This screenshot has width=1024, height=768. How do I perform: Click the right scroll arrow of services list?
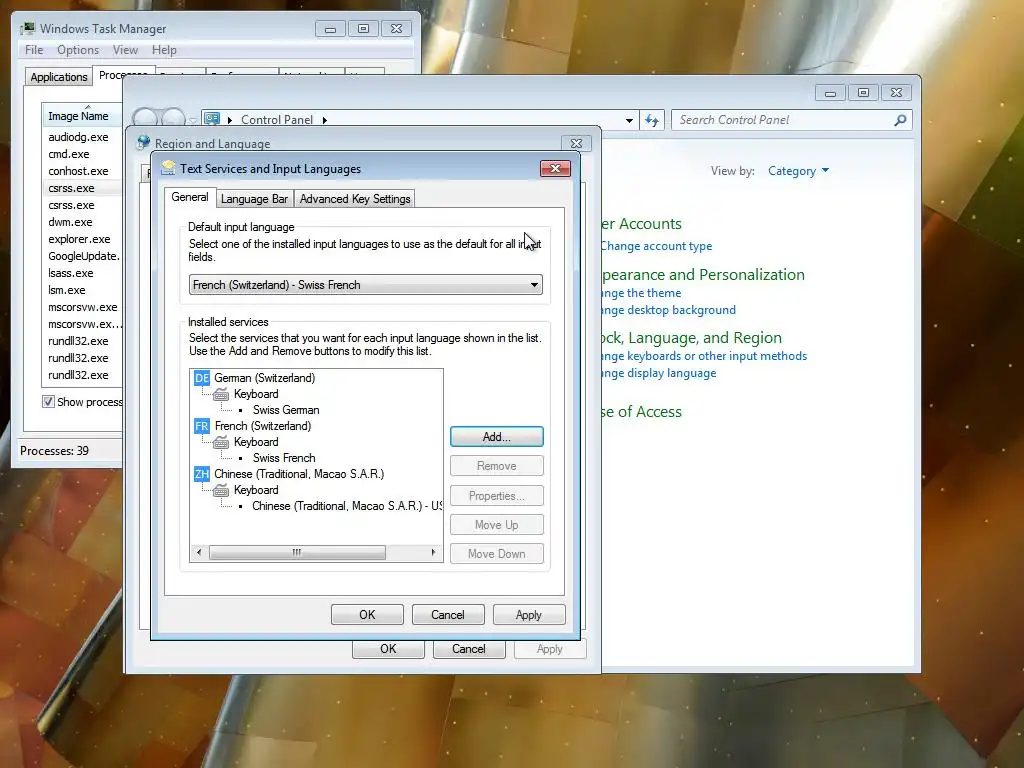click(x=433, y=552)
